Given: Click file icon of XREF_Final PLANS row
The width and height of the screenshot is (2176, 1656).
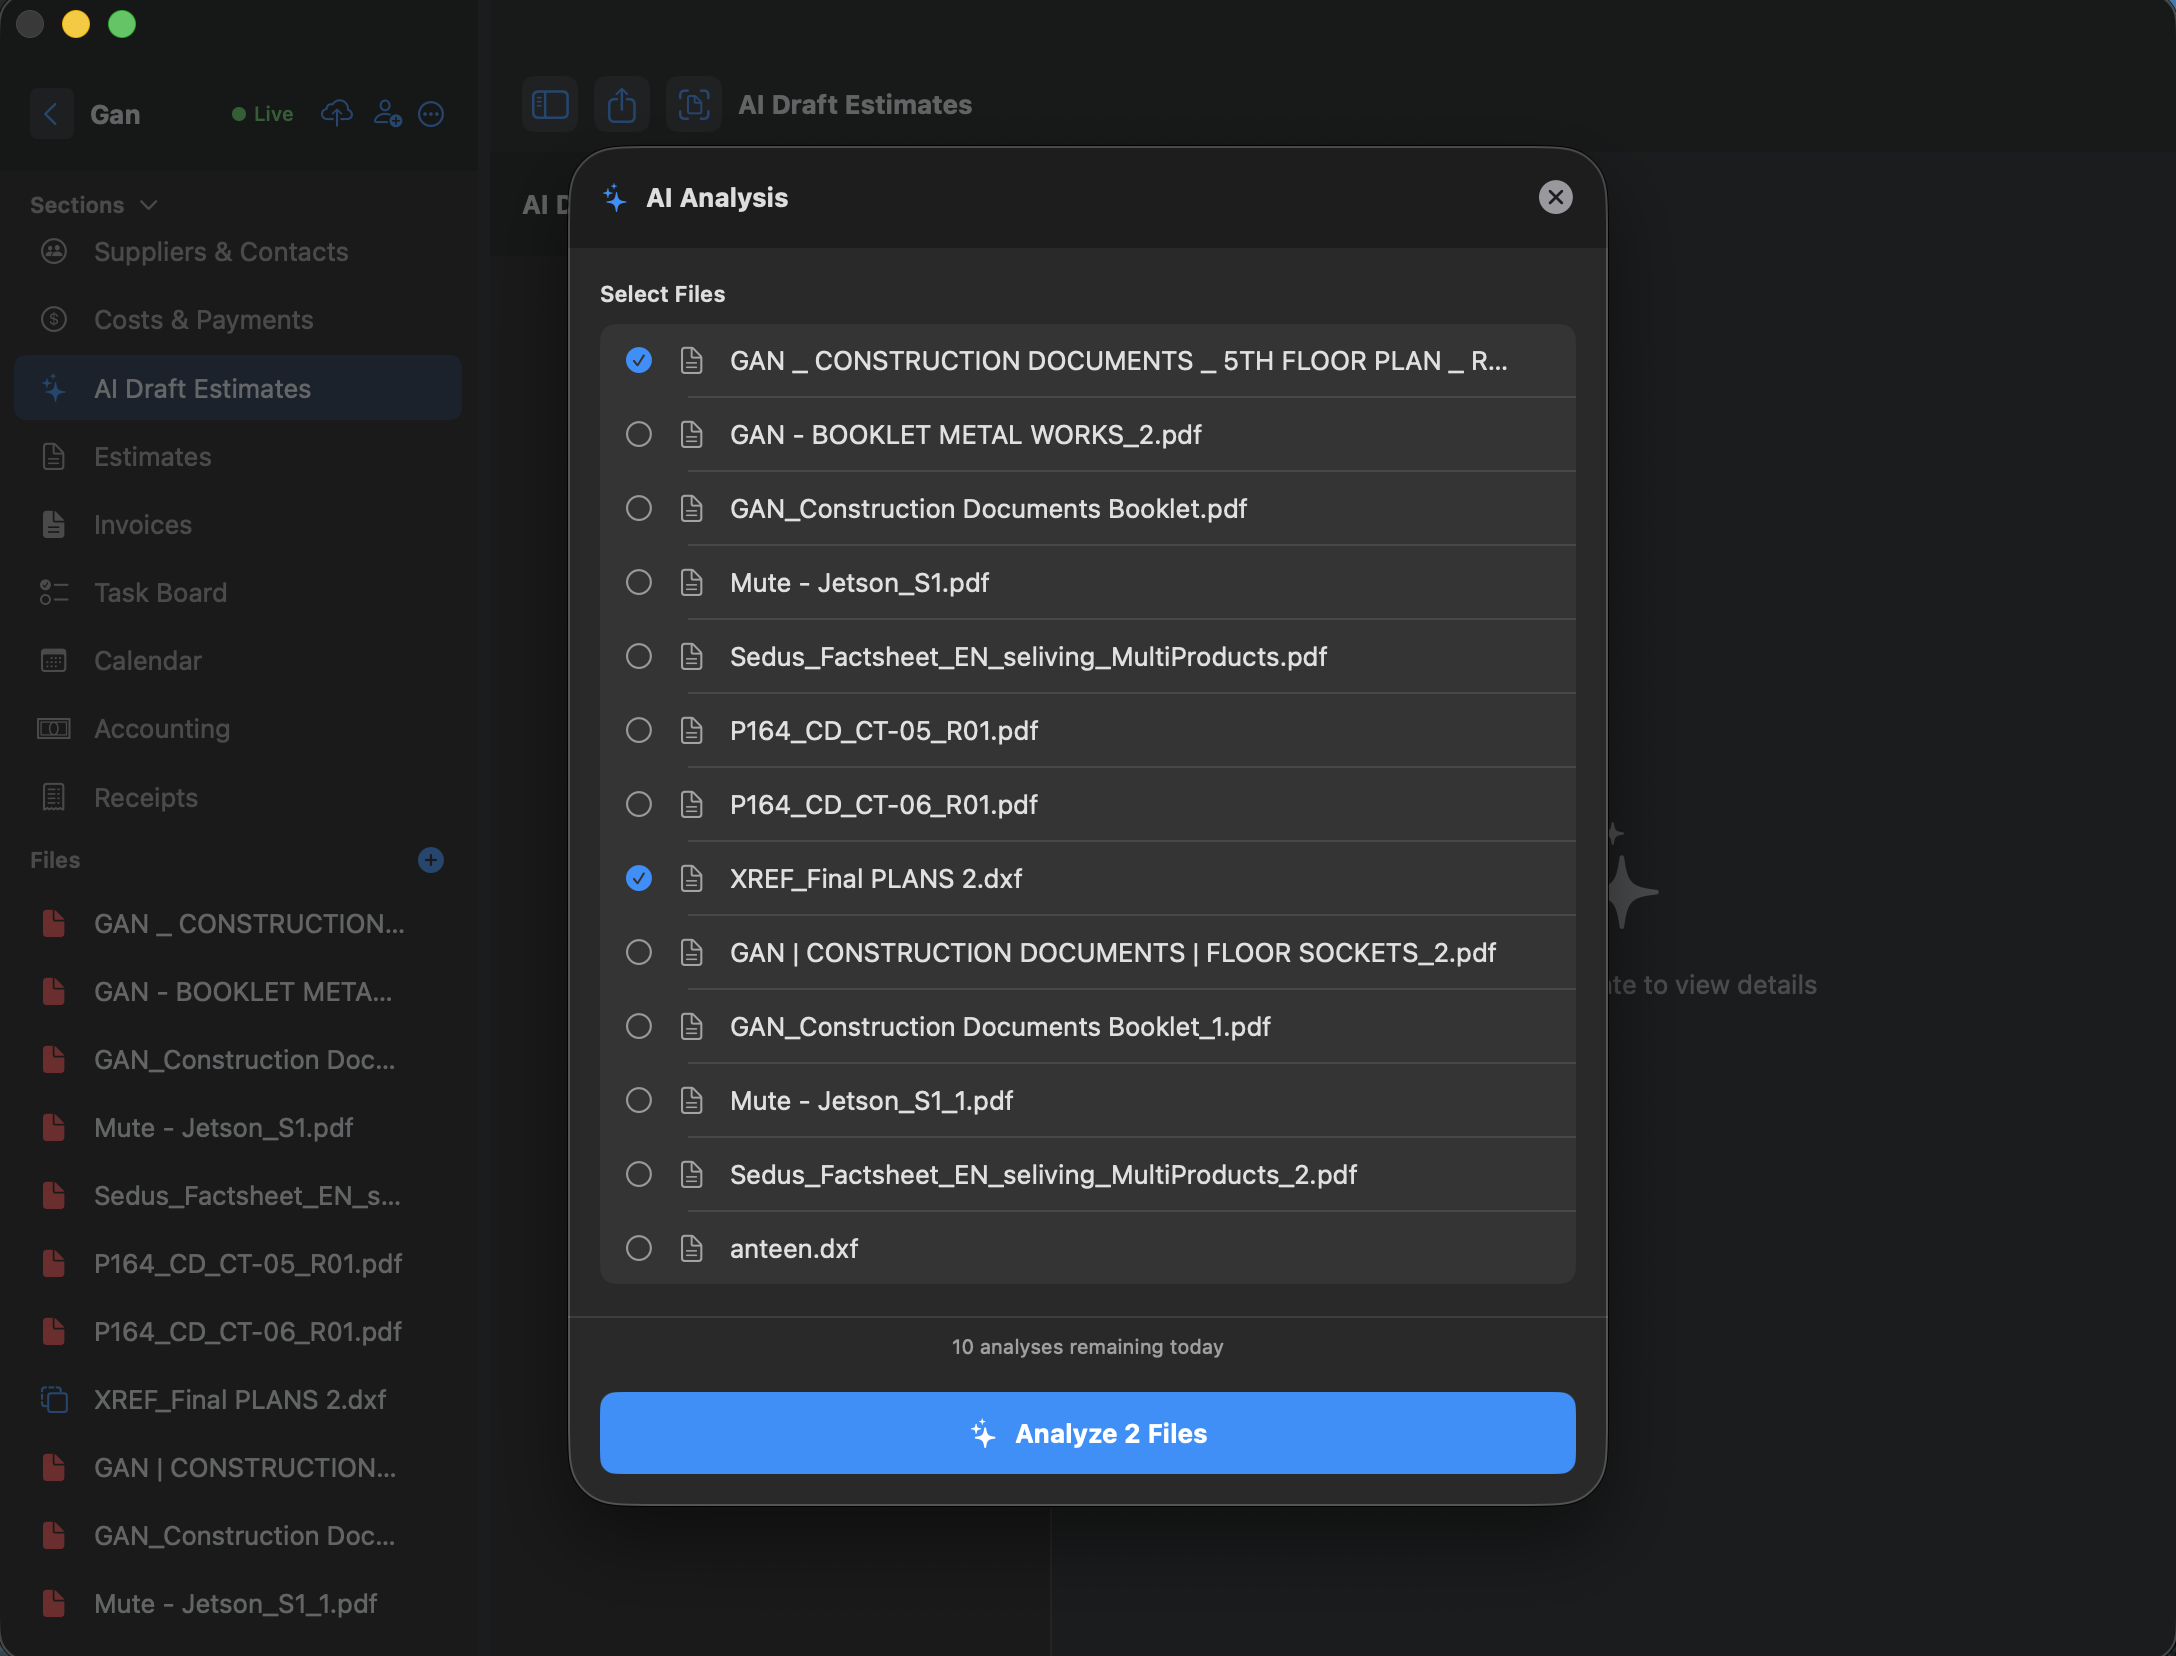Looking at the screenshot, I should pyautogui.click(x=691, y=878).
